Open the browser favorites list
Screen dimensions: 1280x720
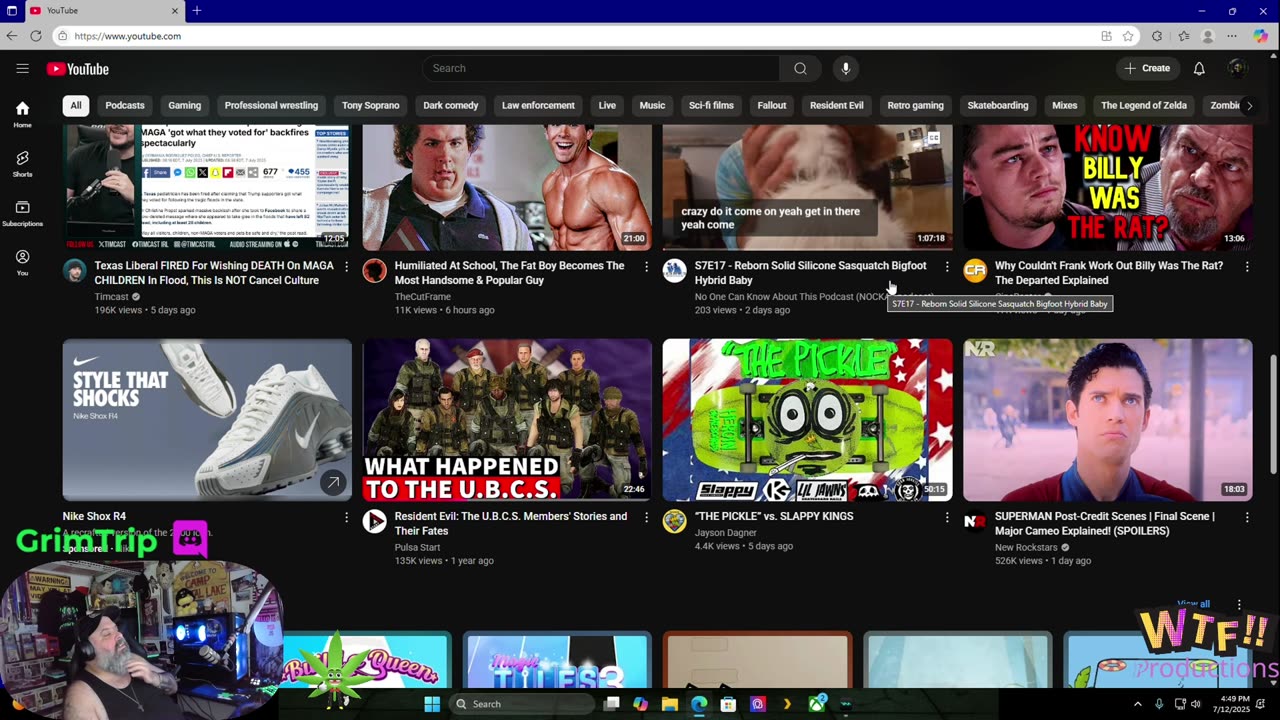1184,36
